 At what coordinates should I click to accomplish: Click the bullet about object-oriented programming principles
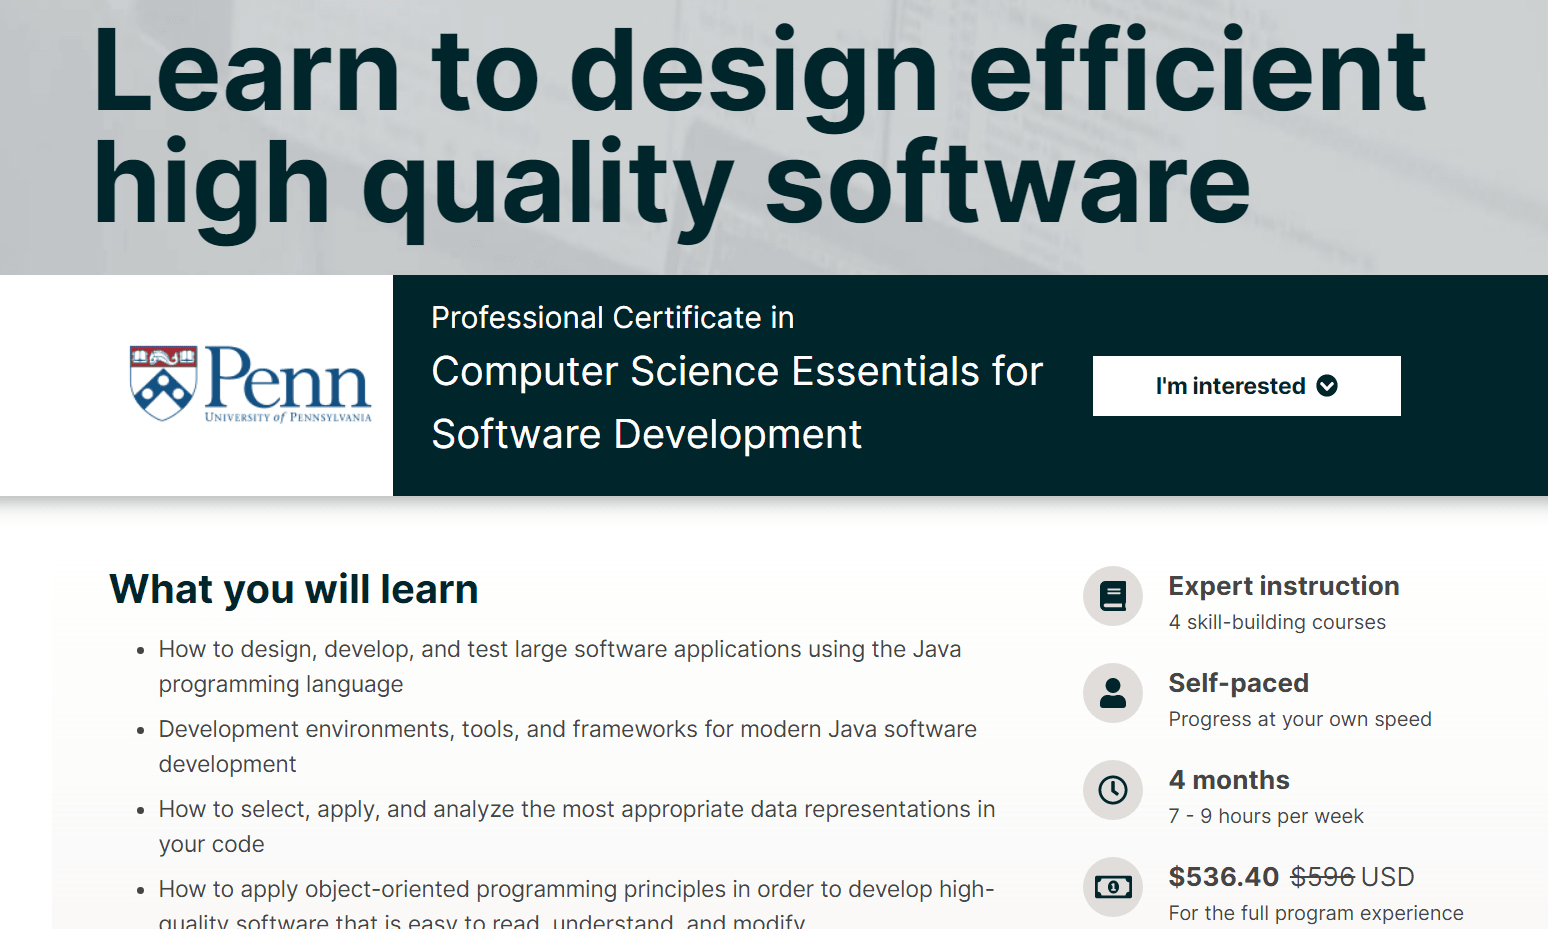pyautogui.click(x=576, y=905)
